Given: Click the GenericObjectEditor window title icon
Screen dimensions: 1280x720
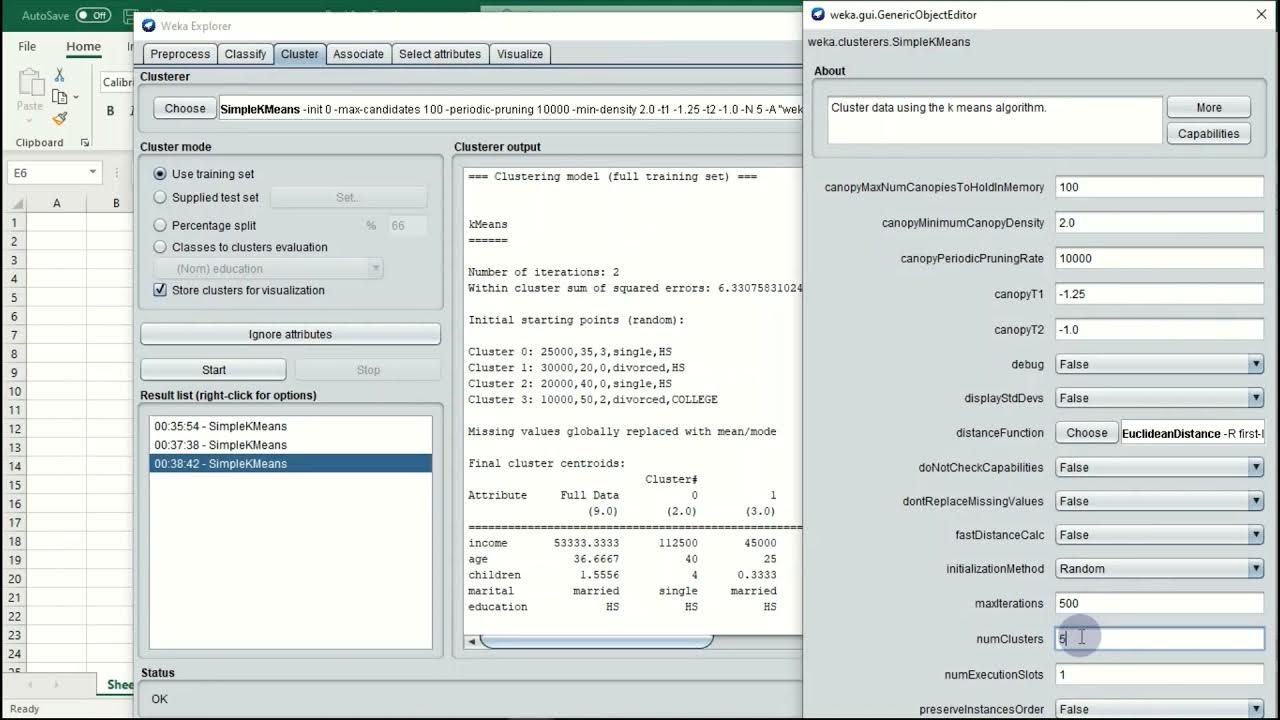Looking at the screenshot, I should (818, 14).
